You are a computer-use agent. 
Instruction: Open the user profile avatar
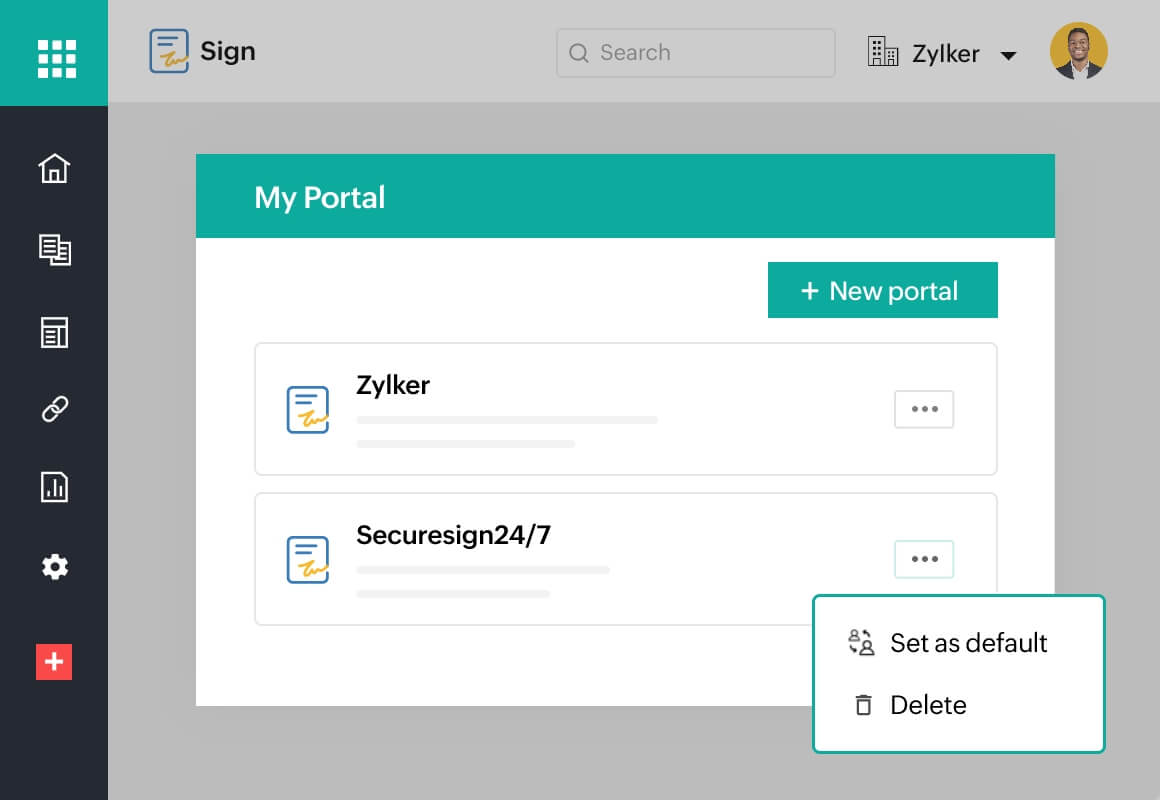pyautogui.click(x=1078, y=50)
